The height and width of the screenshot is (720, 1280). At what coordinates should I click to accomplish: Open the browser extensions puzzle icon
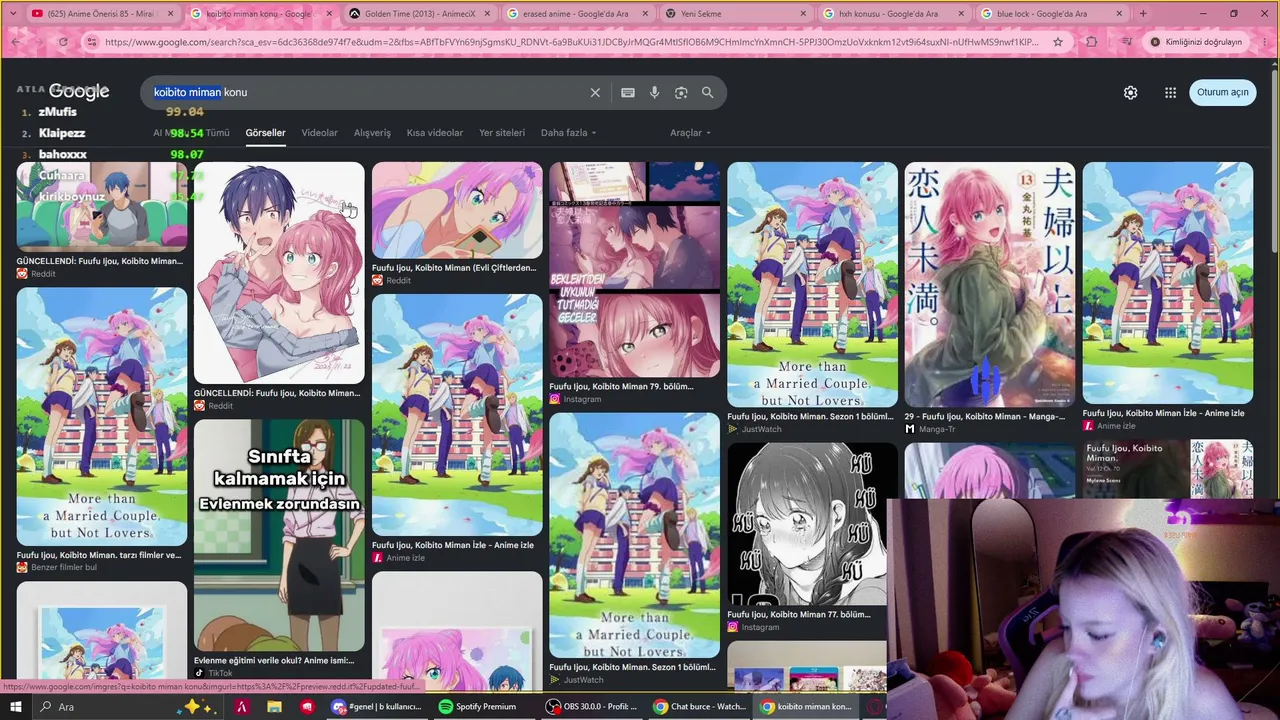tap(1091, 42)
